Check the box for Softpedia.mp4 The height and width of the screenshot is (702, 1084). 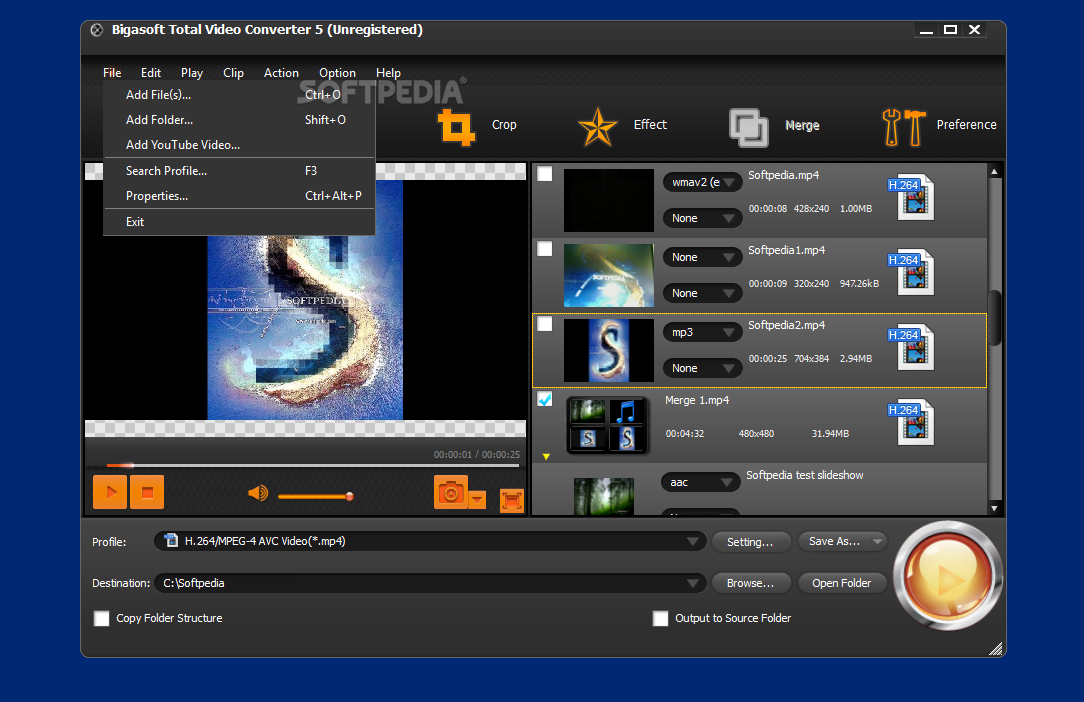(x=545, y=174)
